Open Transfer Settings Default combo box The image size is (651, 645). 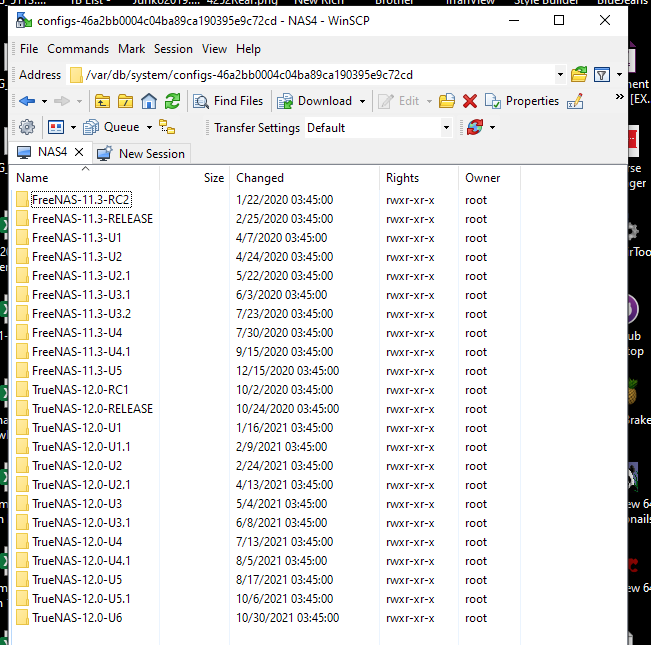[378, 127]
